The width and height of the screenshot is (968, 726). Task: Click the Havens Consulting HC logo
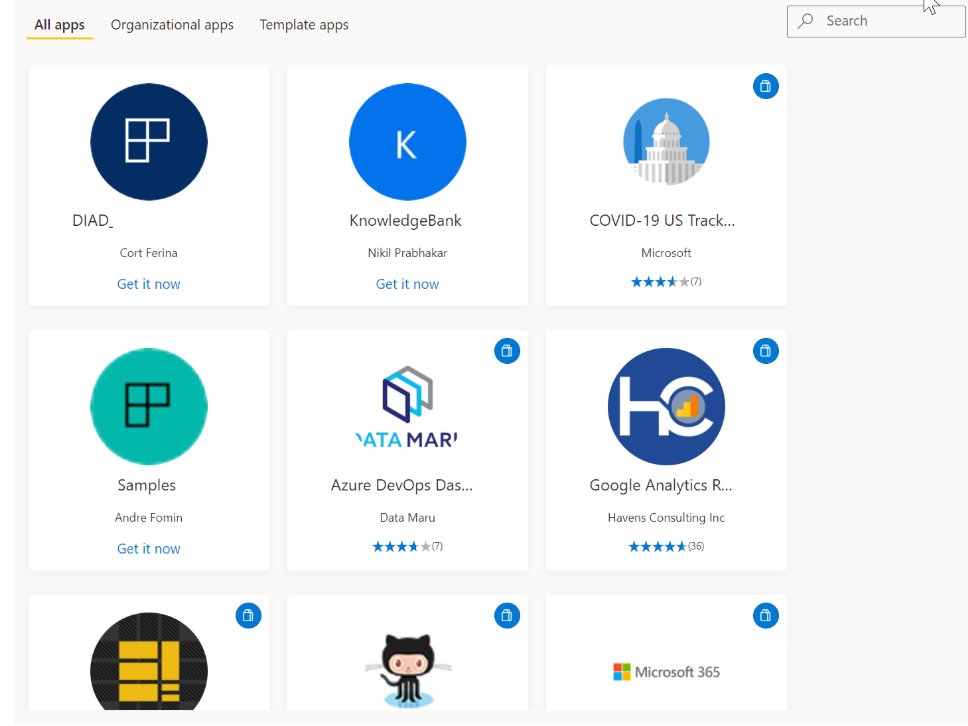666,406
